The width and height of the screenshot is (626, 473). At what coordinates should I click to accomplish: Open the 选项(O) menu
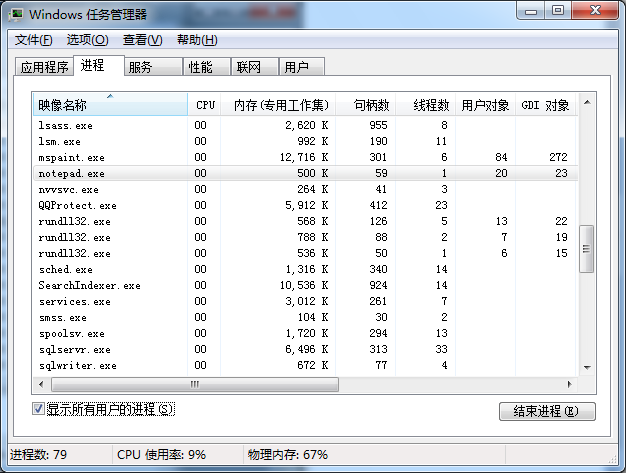coord(87,40)
